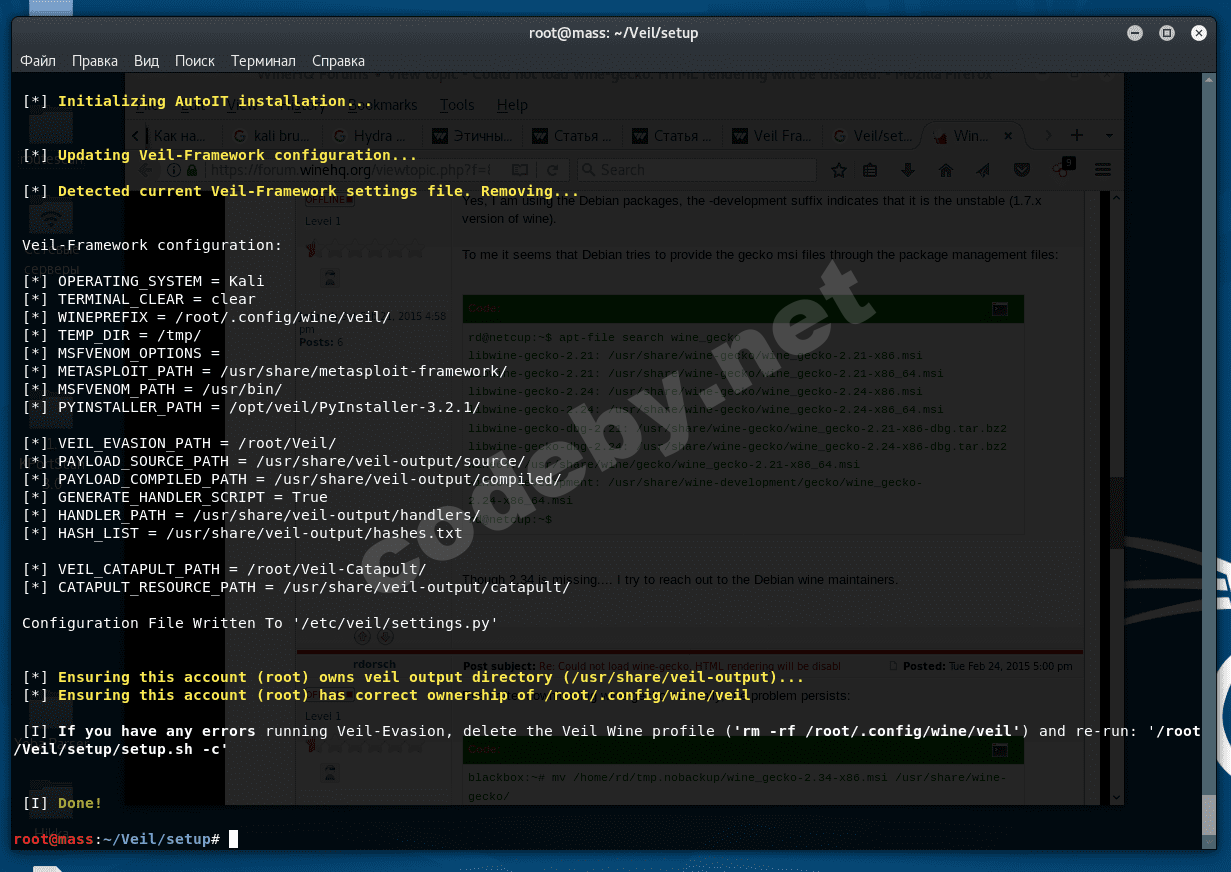The image size is (1231, 872).
Task: Click the toolbar icon with badge 9
Action: [1062, 169]
